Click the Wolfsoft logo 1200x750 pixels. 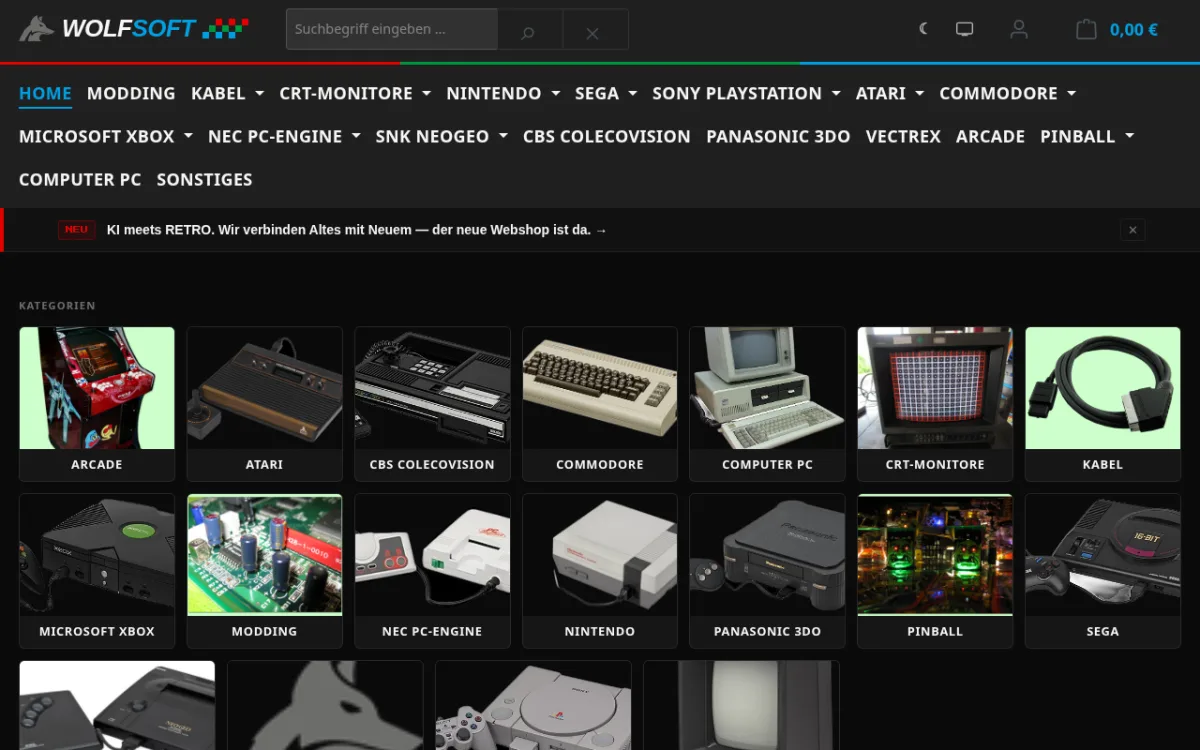click(x=134, y=29)
